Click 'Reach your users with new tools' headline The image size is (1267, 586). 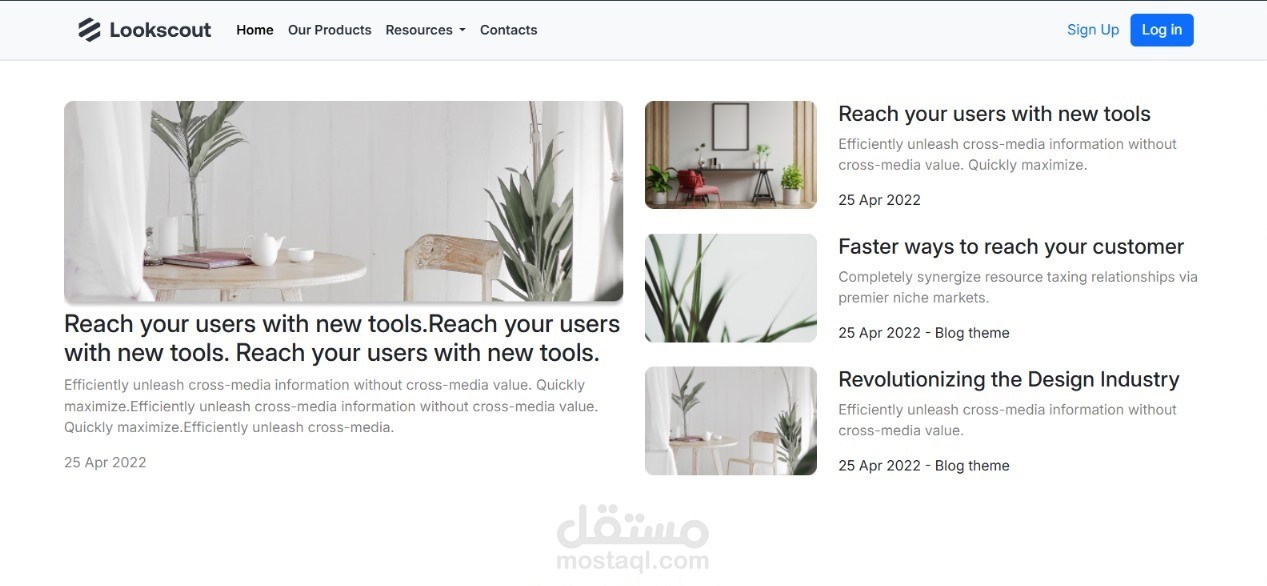coord(994,114)
